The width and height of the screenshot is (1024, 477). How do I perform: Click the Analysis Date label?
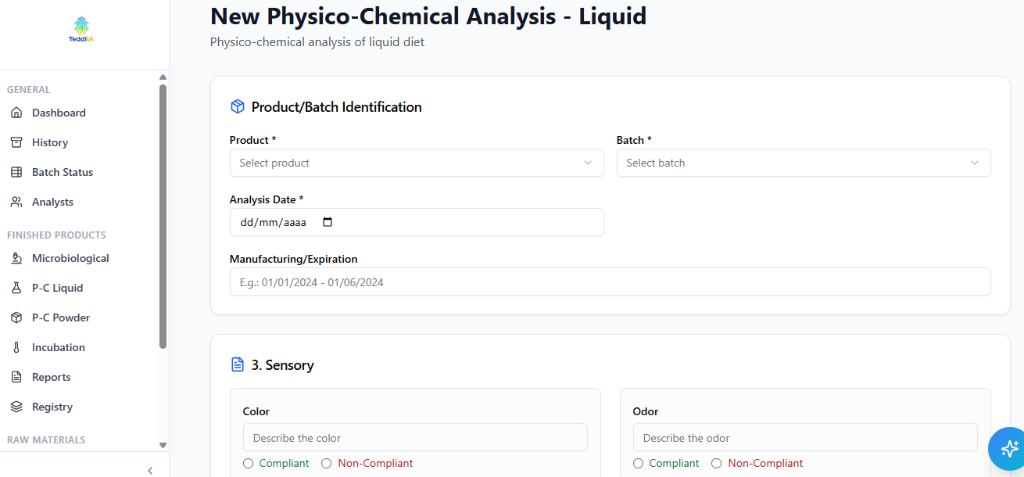pyautogui.click(x=266, y=199)
